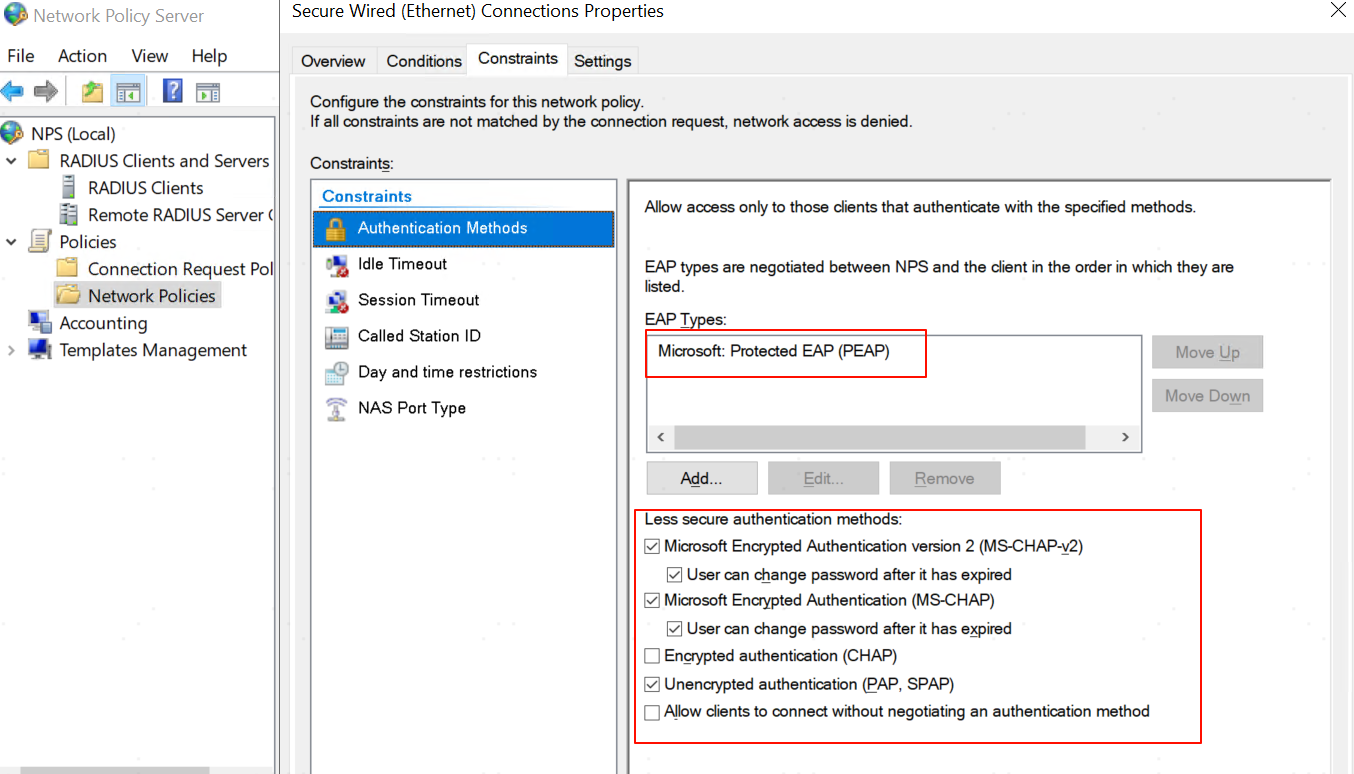
Task: Select the RADIUS Clients tree item
Action: click(x=145, y=187)
